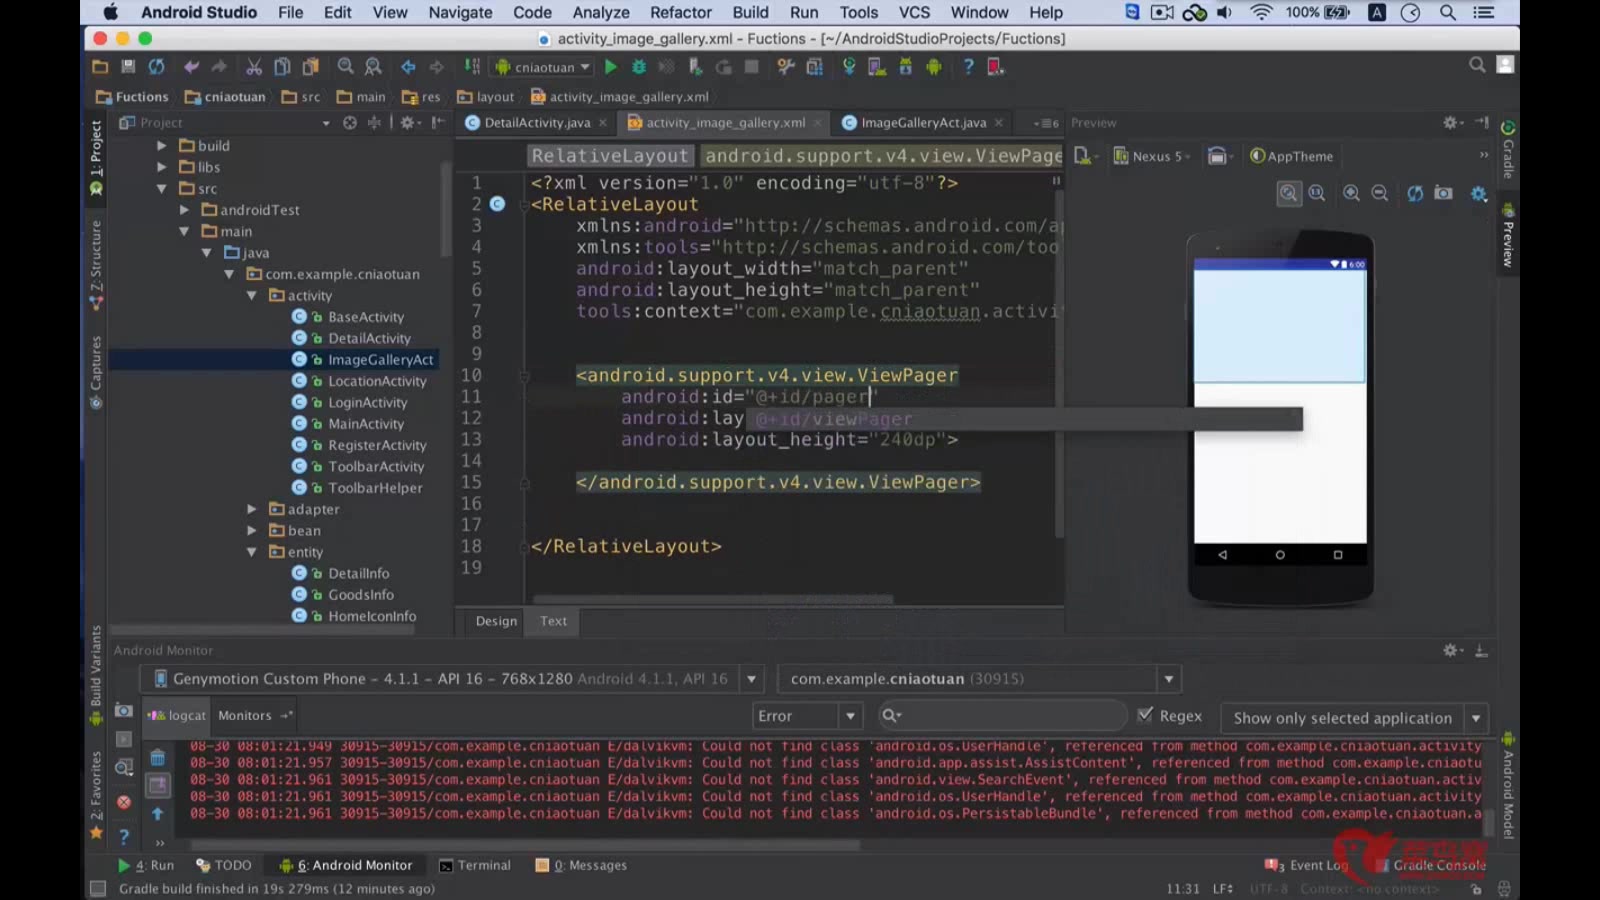
Task: Open the cniaotuan run configuration dropdown
Action: 544,67
